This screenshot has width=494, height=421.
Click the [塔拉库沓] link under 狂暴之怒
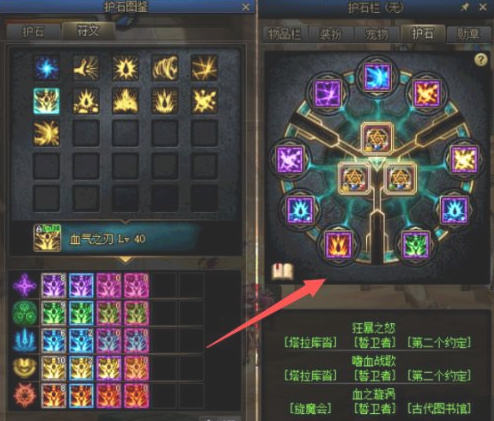(311, 343)
